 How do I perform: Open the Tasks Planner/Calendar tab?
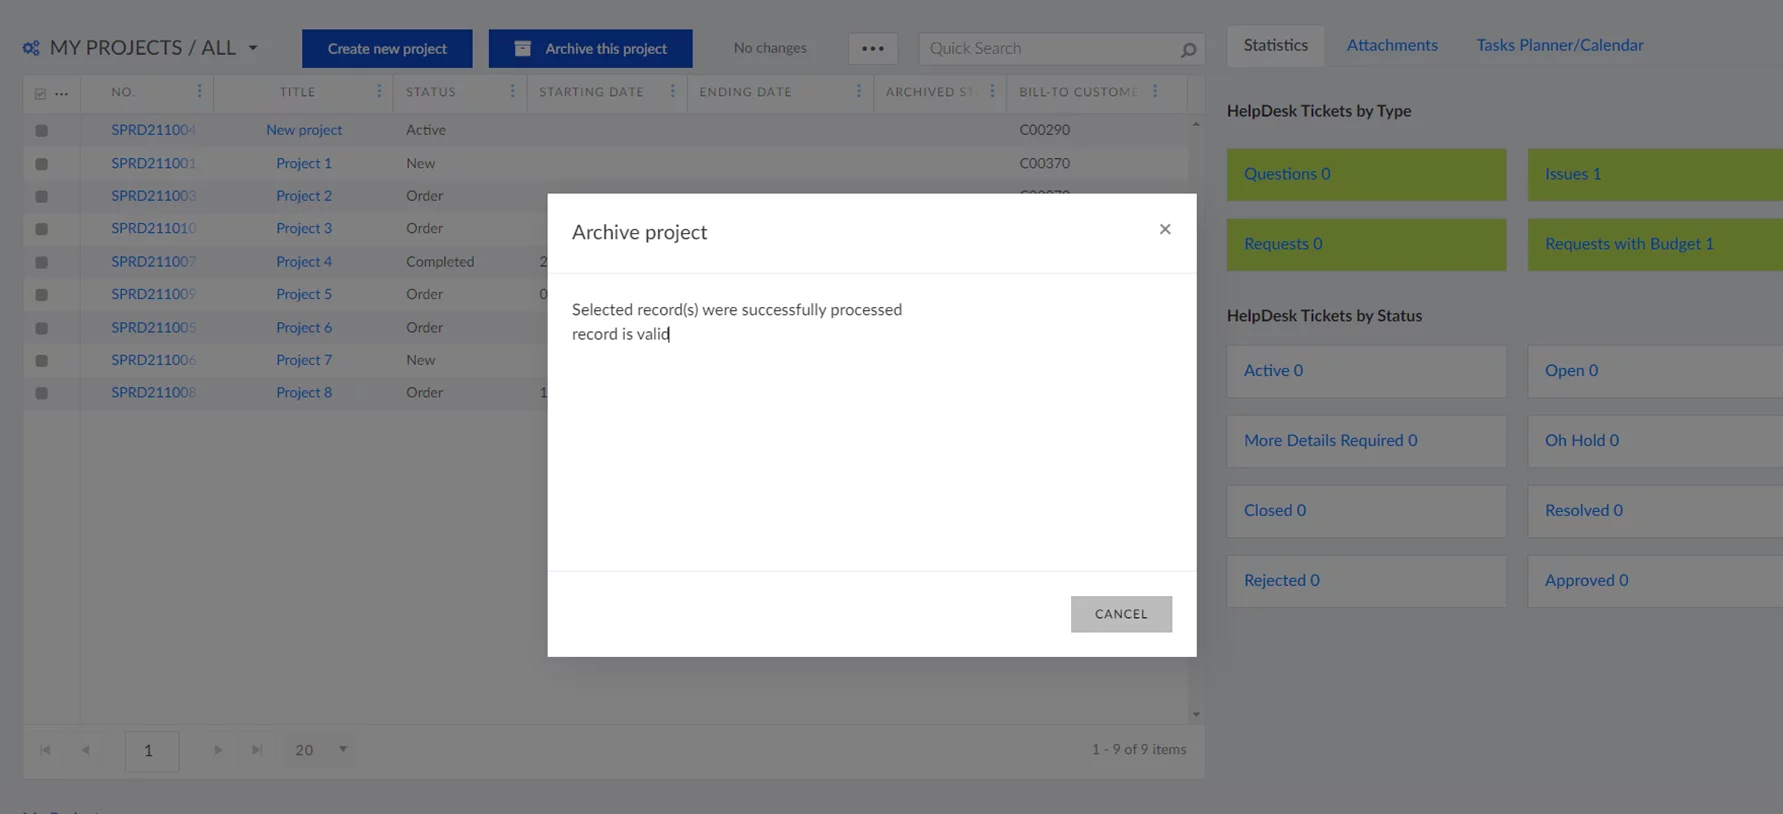1559,45
